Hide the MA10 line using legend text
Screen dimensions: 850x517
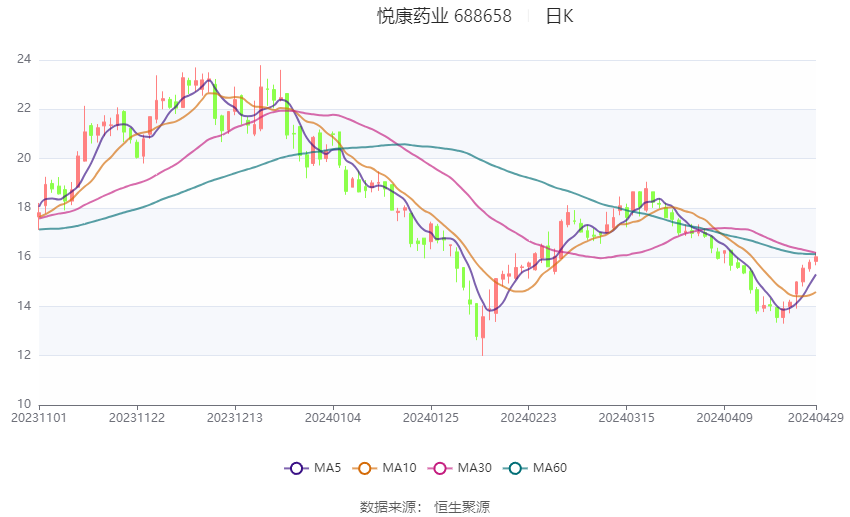(399, 467)
